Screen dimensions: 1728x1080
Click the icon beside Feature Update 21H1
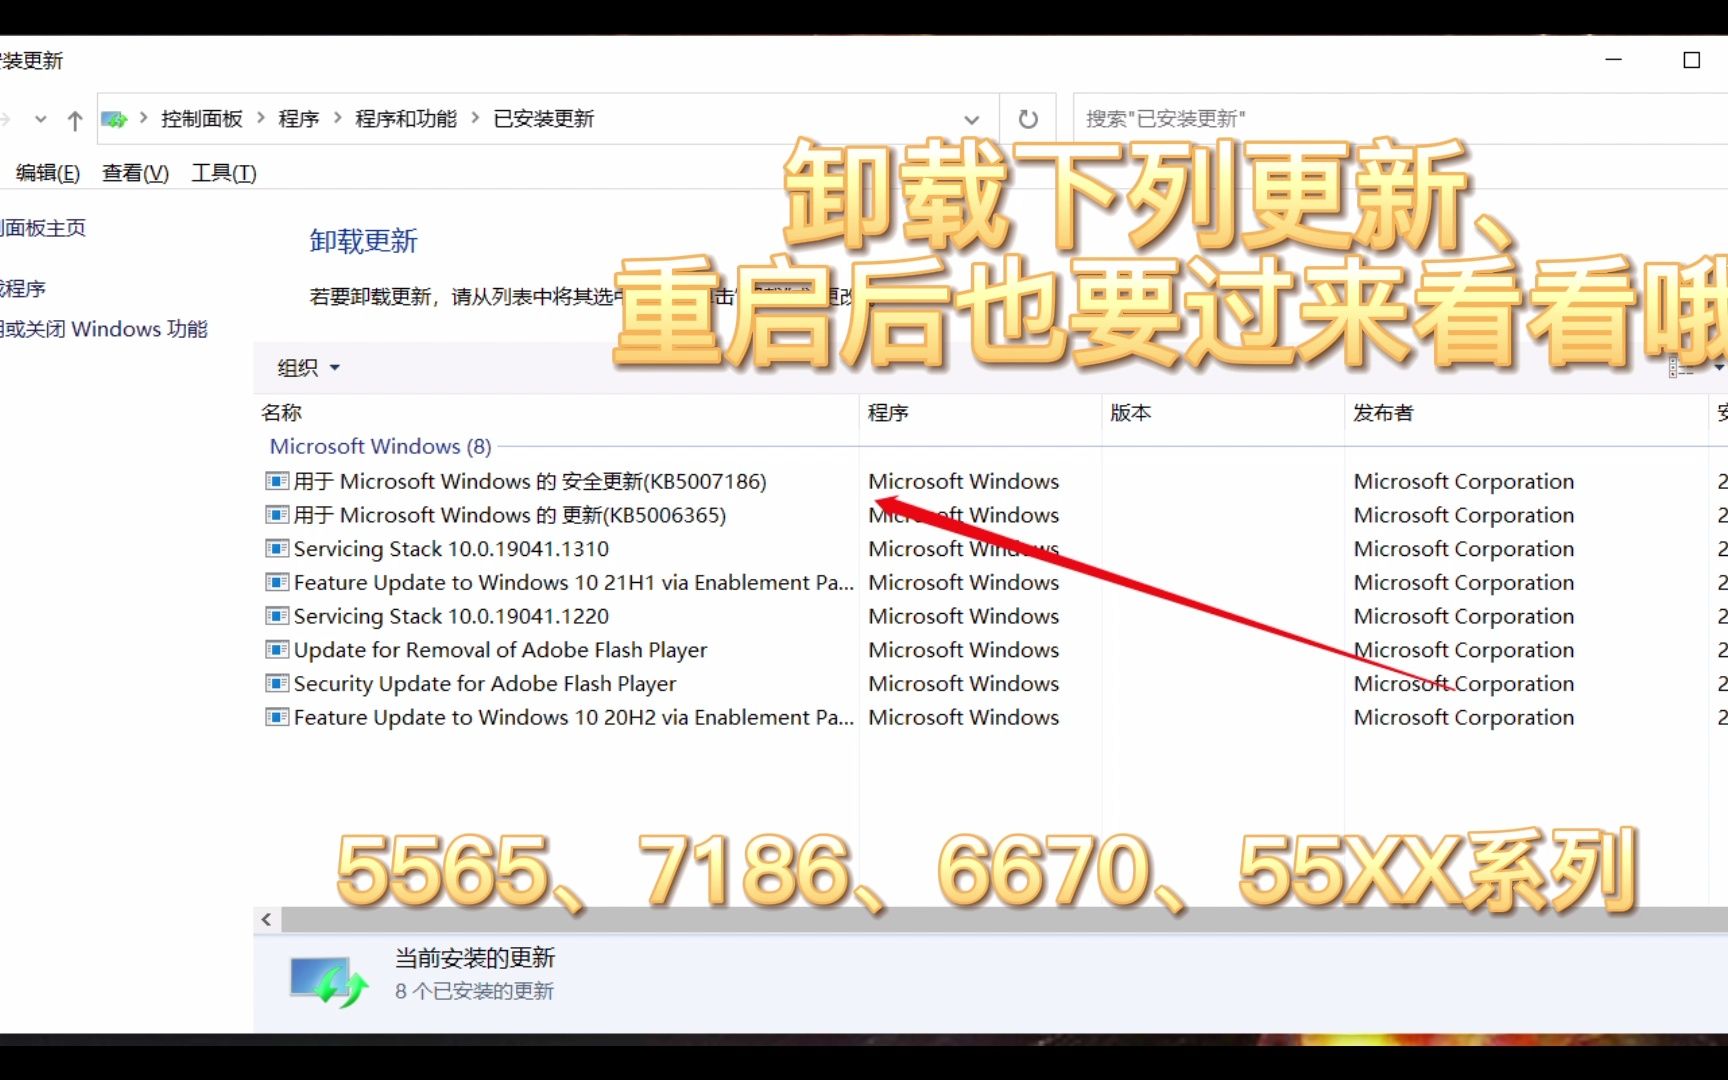(x=277, y=582)
